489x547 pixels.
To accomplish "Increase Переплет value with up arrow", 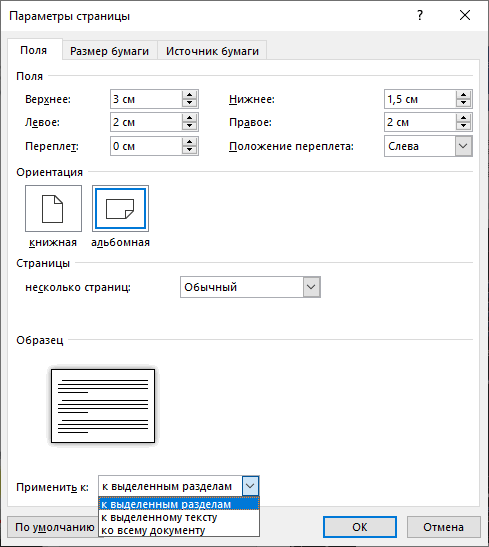I will coord(189,142).
